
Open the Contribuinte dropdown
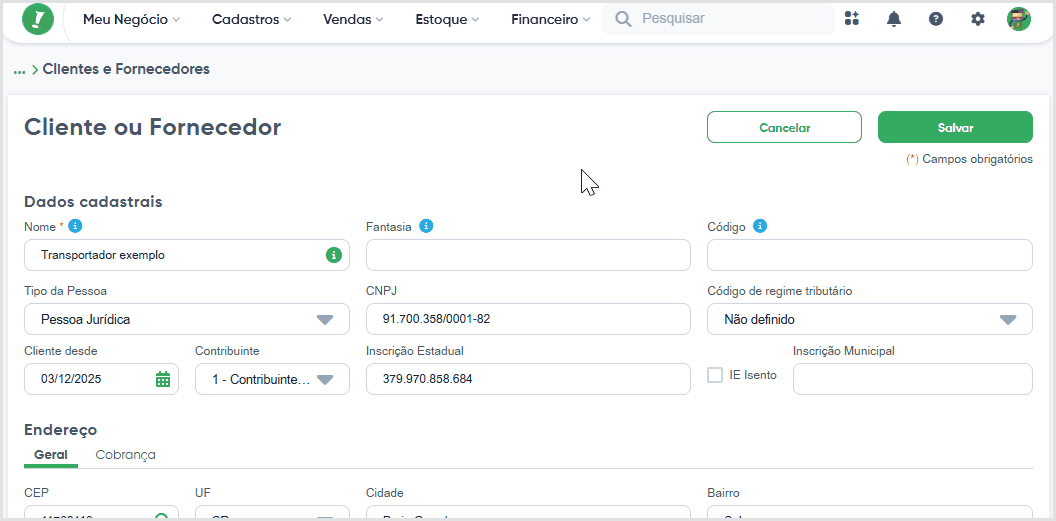(x=272, y=379)
